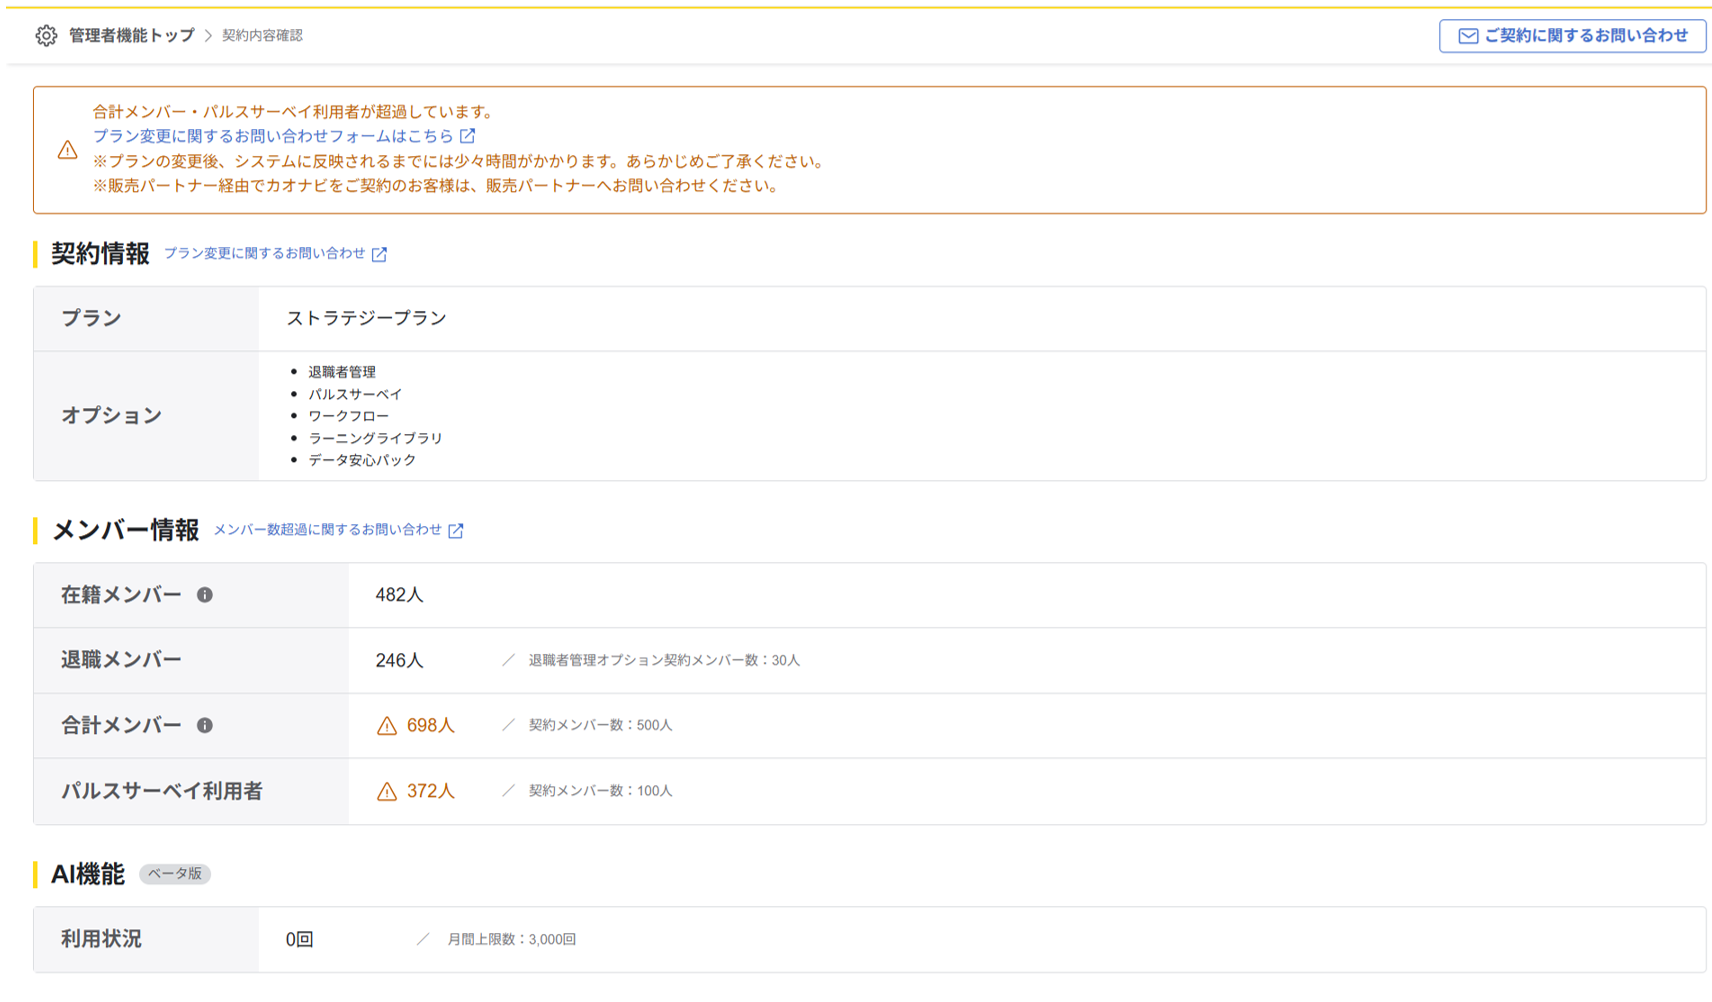
Task: Click the info icon next to 在籍メンバー
Action: coord(205,594)
